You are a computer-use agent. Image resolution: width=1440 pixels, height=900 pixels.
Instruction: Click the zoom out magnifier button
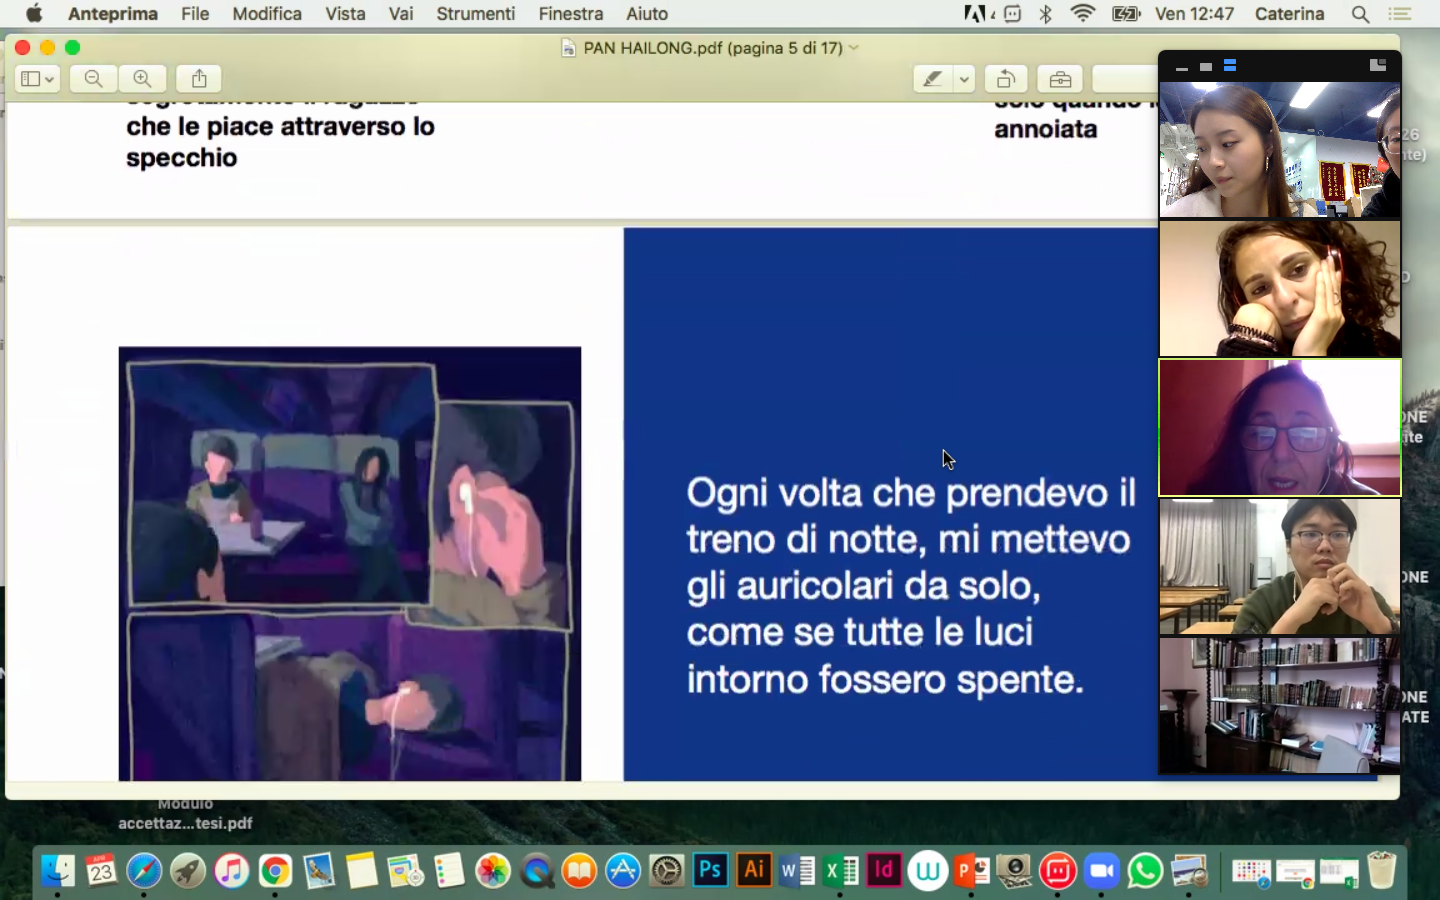(x=94, y=79)
